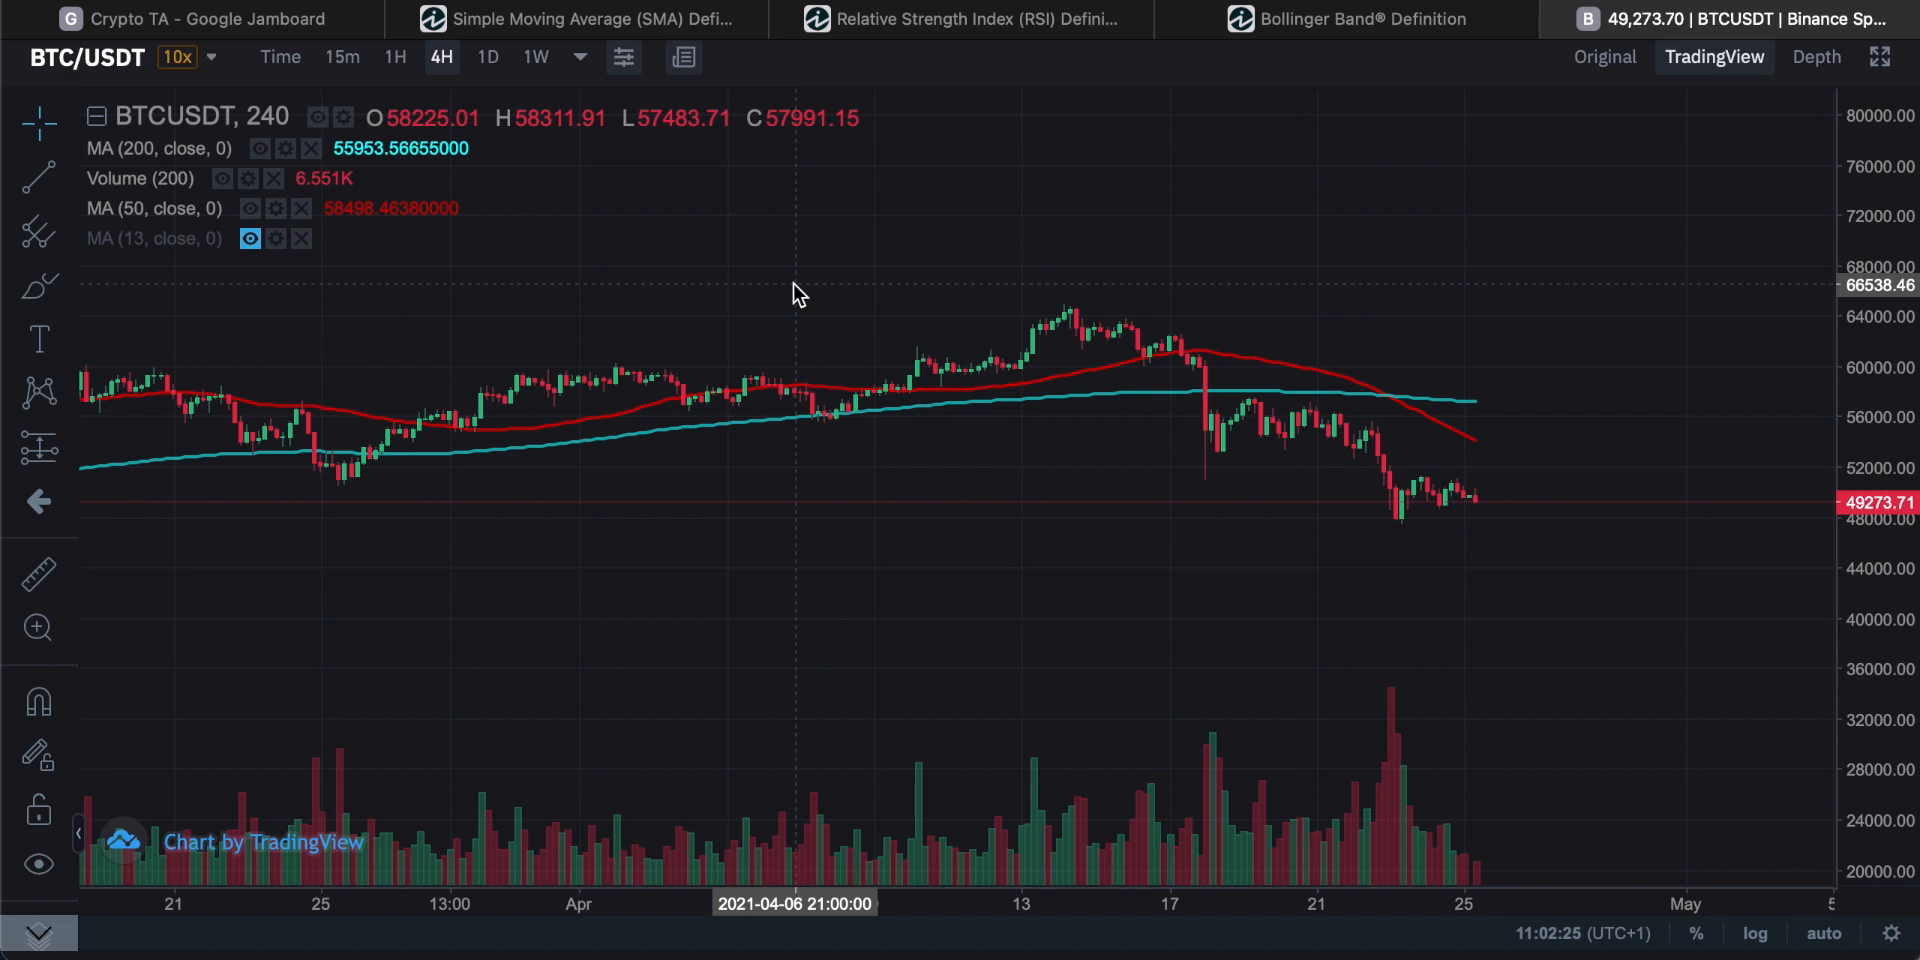Switch to 15m interval
1920x960 pixels.
pyautogui.click(x=342, y=57)
